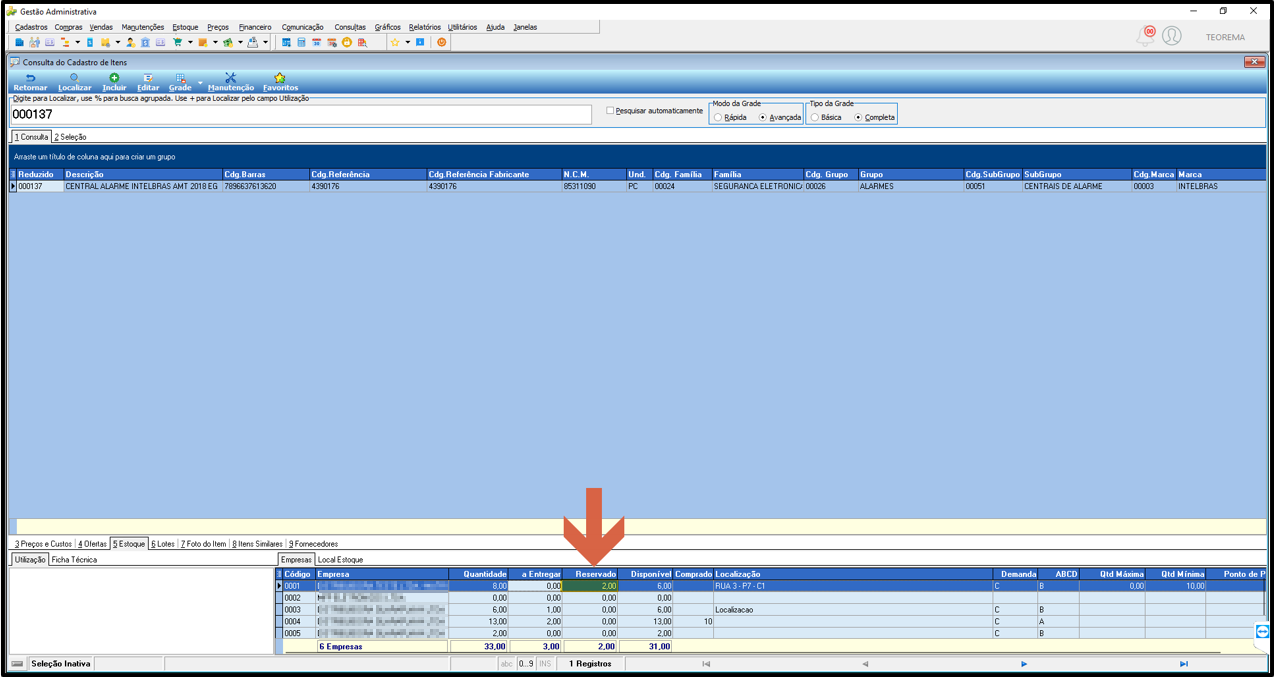Click the notifications bell icon
Screen dimensions: 1274x677
click(x=1146, y=37)
